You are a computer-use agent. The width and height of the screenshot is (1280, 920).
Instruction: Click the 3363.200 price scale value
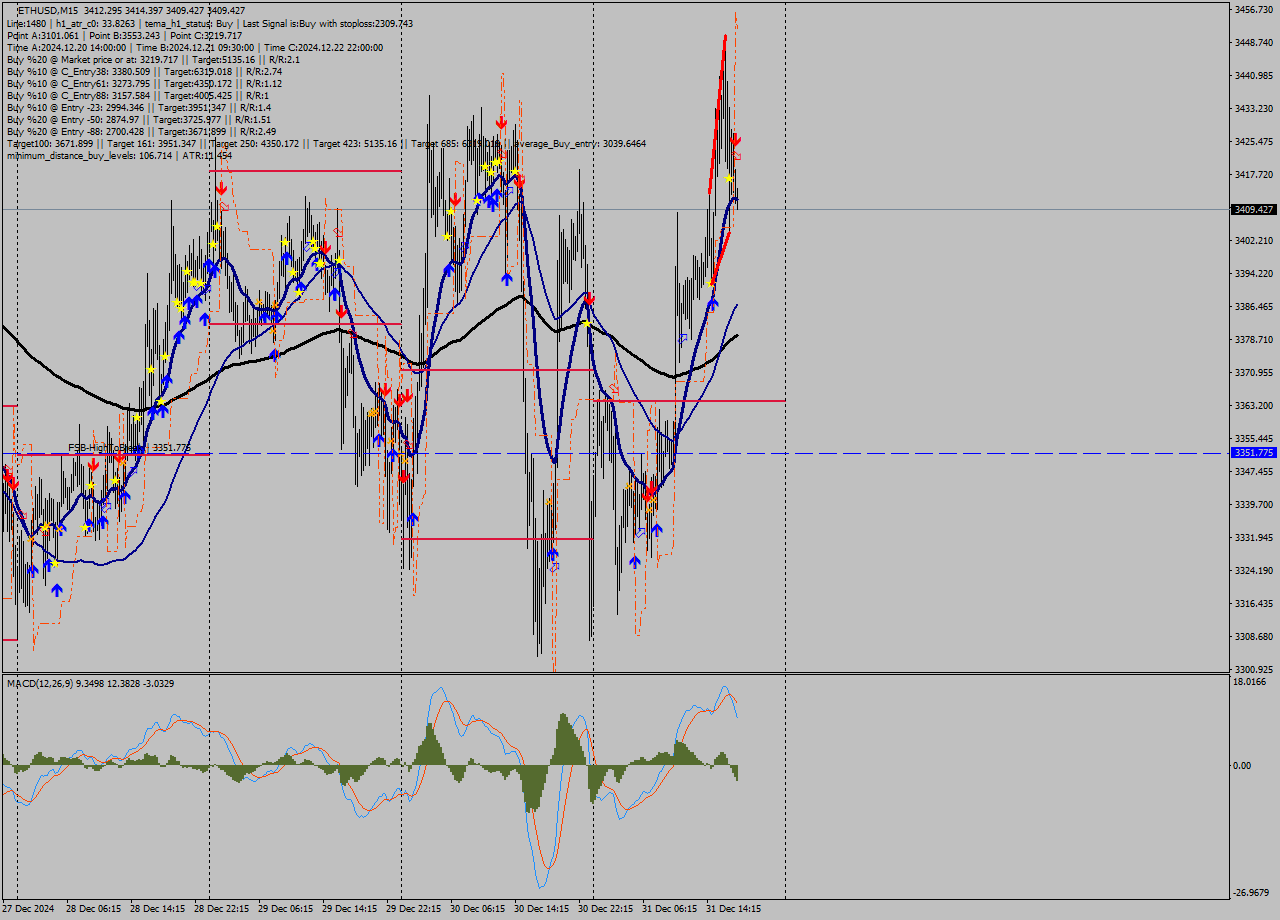(1253, 405)
